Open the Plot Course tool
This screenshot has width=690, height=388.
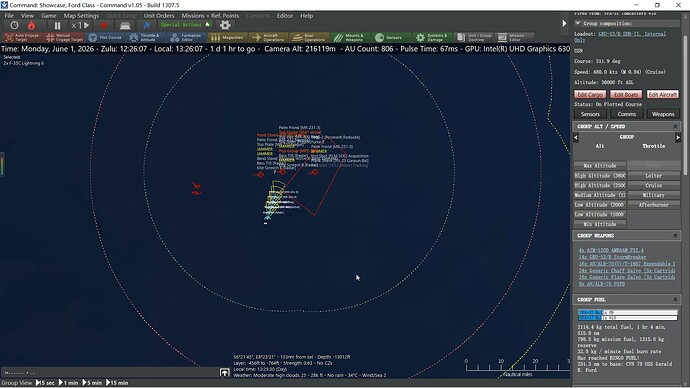pyautogui.click(x=105, y=37)
